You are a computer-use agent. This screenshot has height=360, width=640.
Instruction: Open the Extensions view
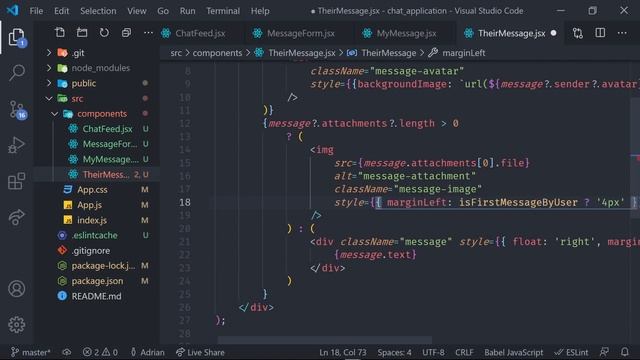[16, 181]
